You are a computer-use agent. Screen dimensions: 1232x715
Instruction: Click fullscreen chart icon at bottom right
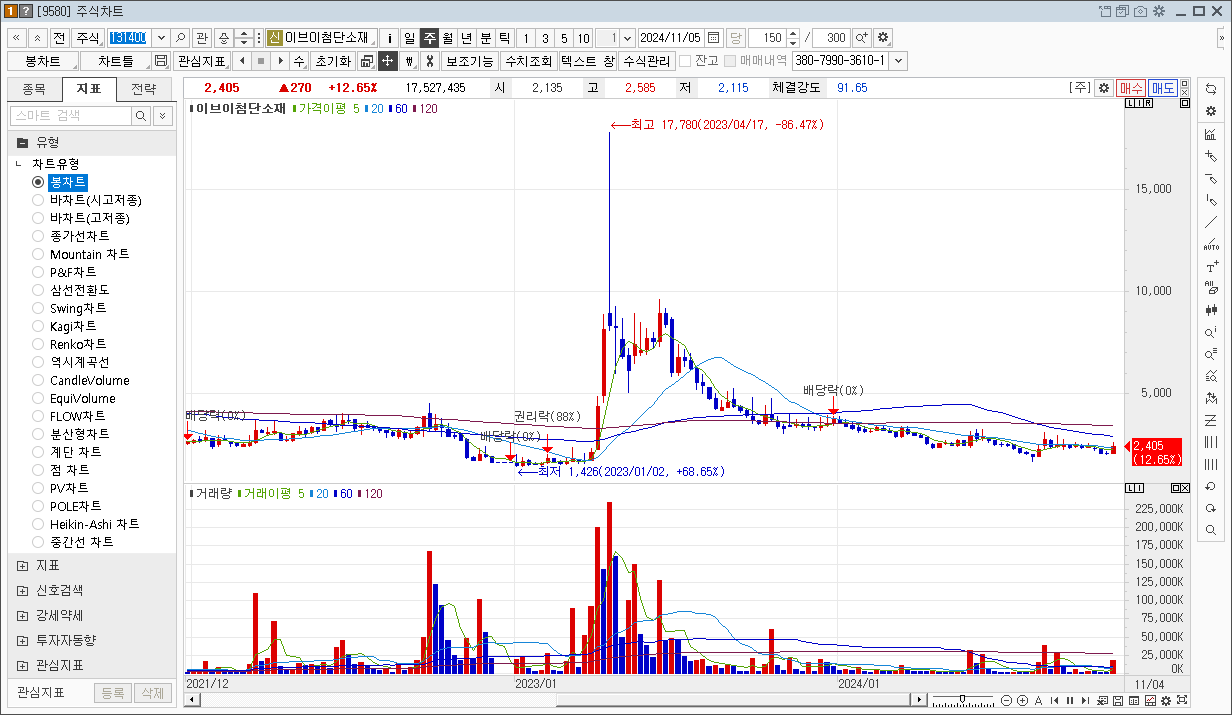click(x=1183, y=700)
